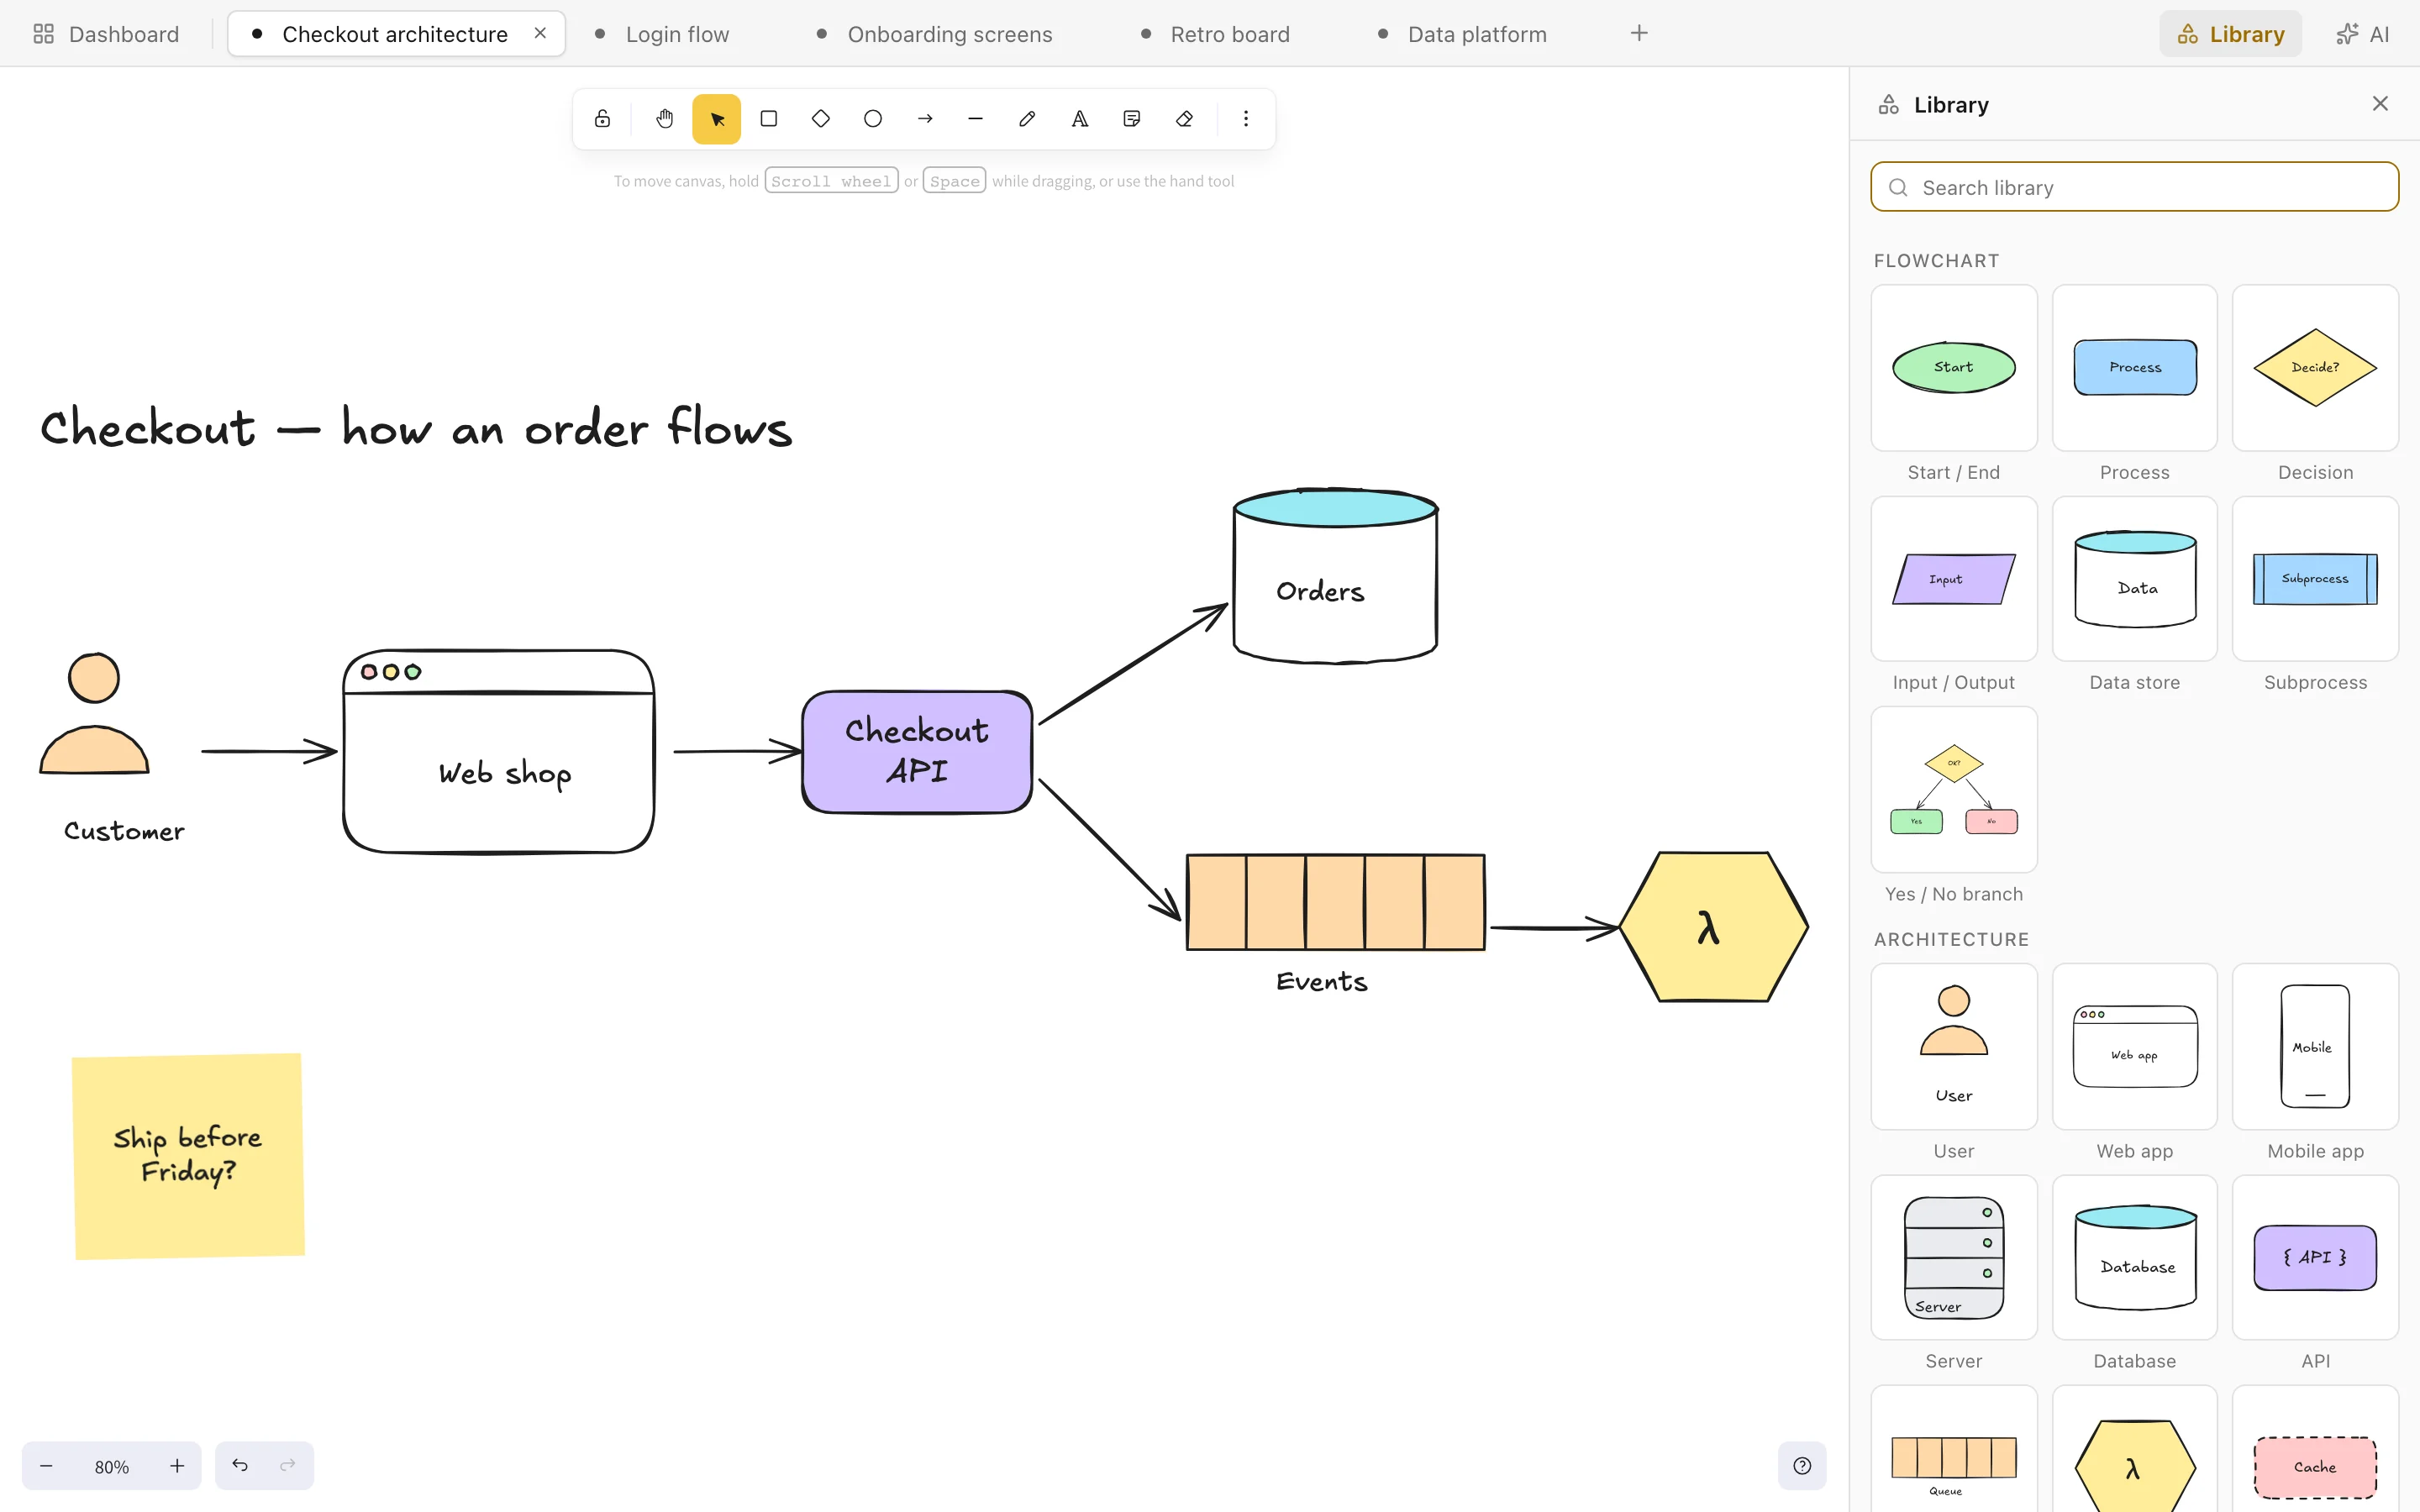Image resolution: width=2420 pixels, height=1512 pixels.
Task: Select the Rectangle tool
Action: 769,119
